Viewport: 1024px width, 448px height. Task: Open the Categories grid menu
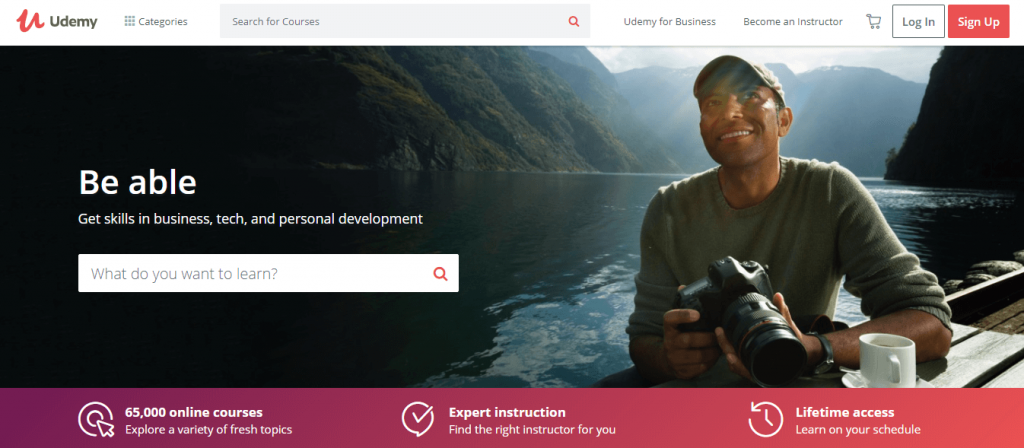coord(155,22)
